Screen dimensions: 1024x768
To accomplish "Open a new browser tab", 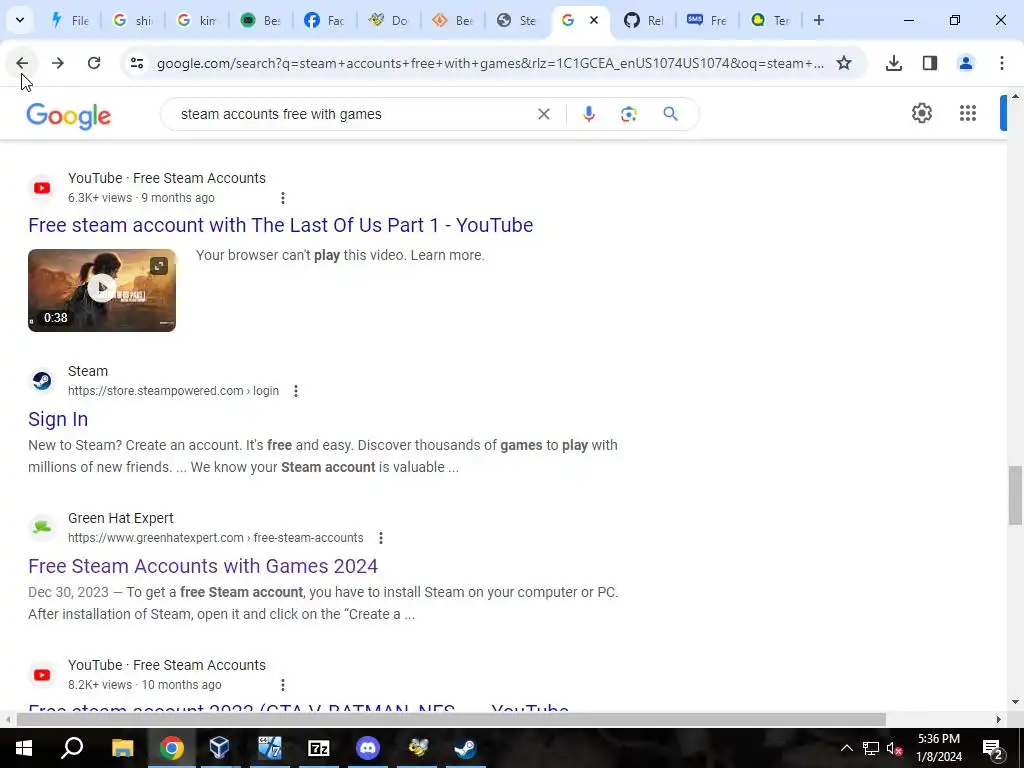I will click(x=818, y=20).
